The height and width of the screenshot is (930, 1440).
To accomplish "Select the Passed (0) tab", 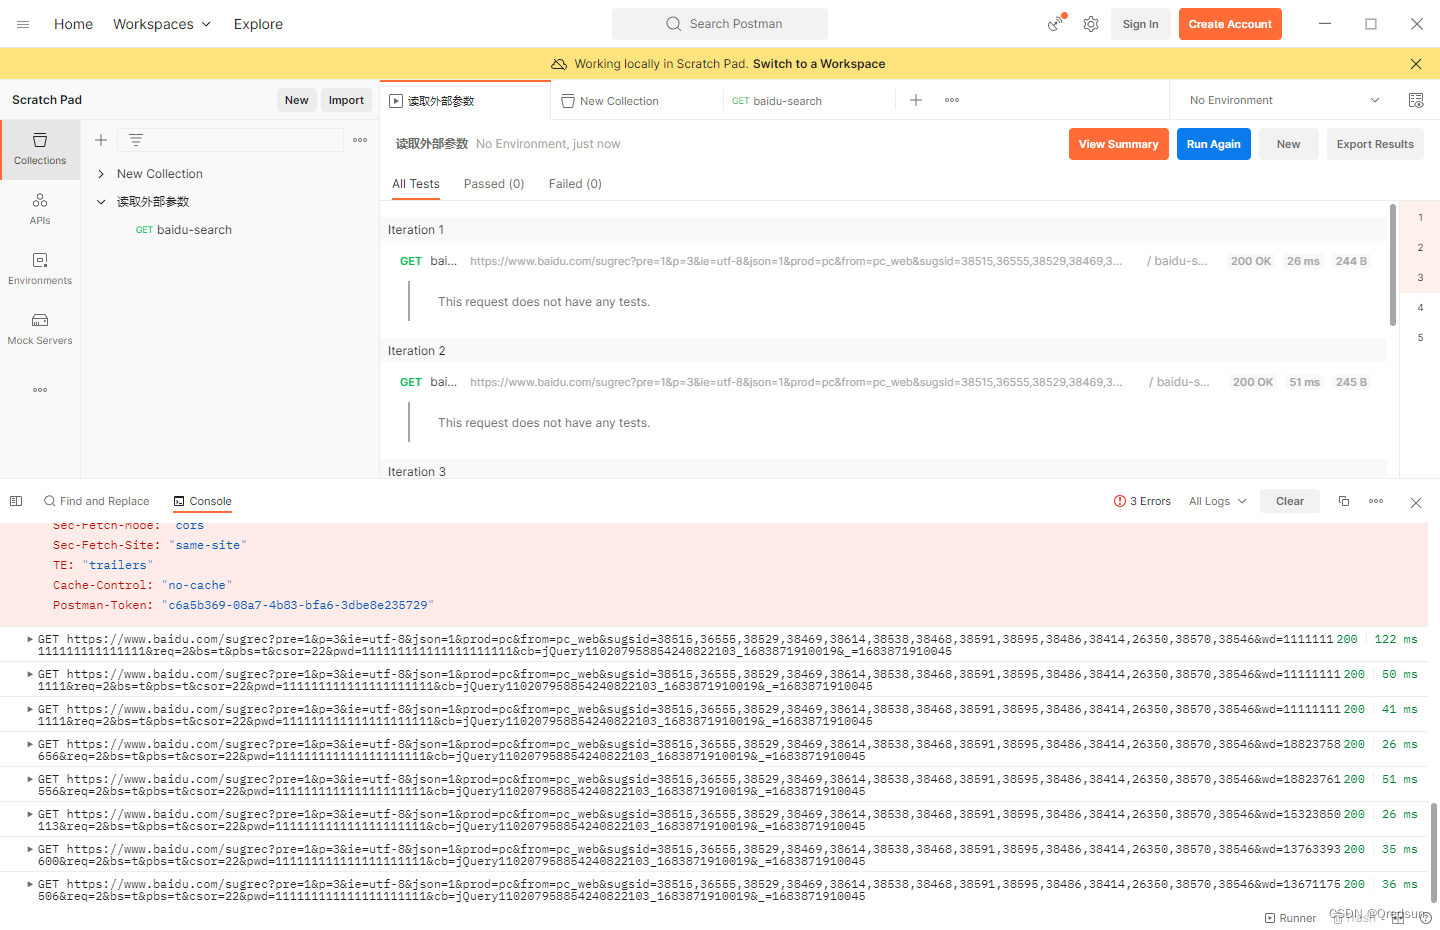I will (x=494, y=184).
